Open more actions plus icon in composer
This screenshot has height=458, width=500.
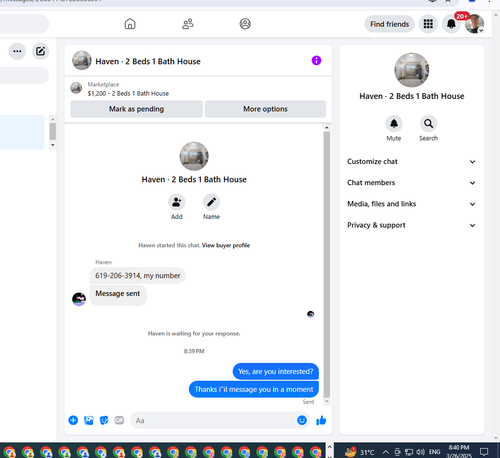pyautogui.click(x=73, y=420)
